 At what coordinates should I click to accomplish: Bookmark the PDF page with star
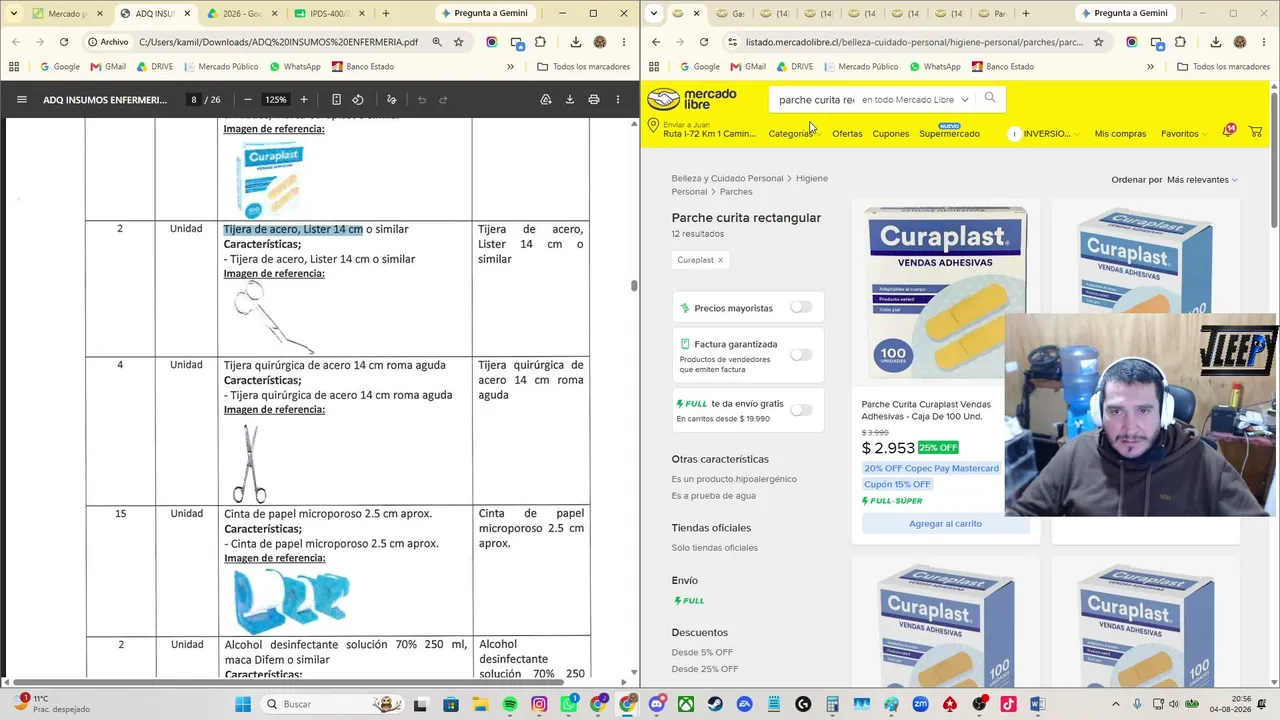(459, 42)
